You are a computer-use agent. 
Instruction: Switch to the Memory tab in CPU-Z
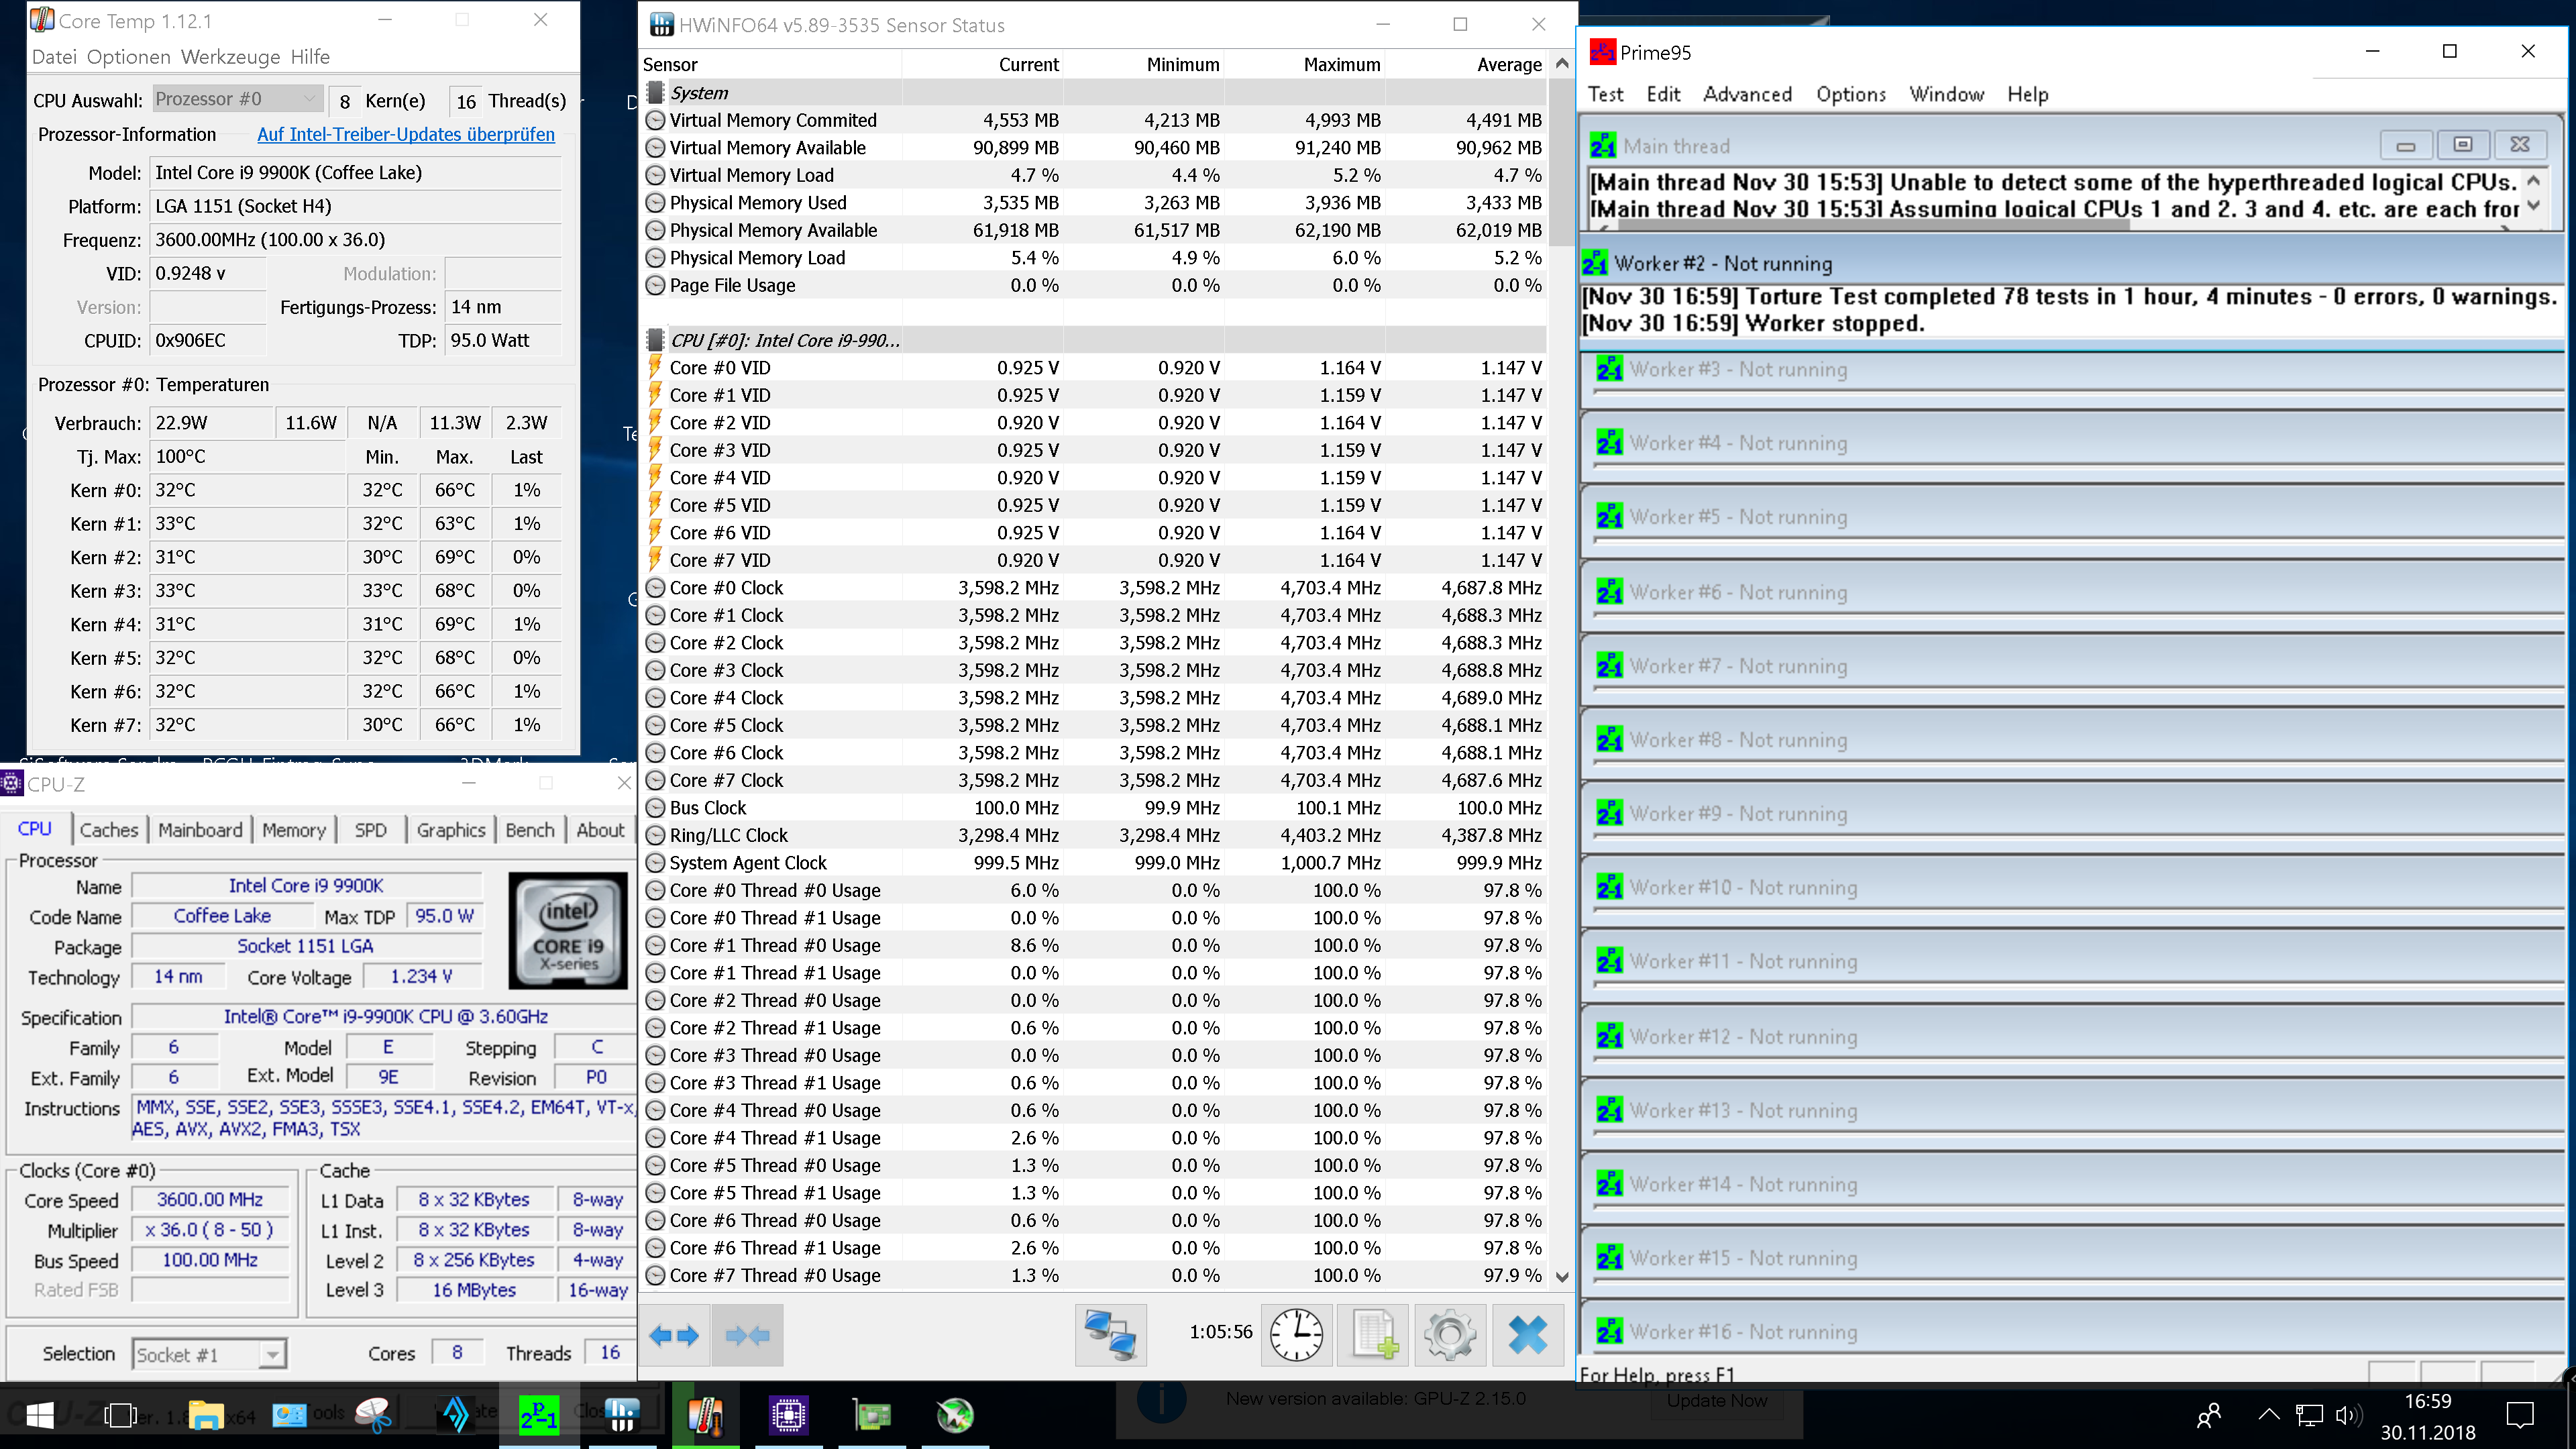[294, 830]
